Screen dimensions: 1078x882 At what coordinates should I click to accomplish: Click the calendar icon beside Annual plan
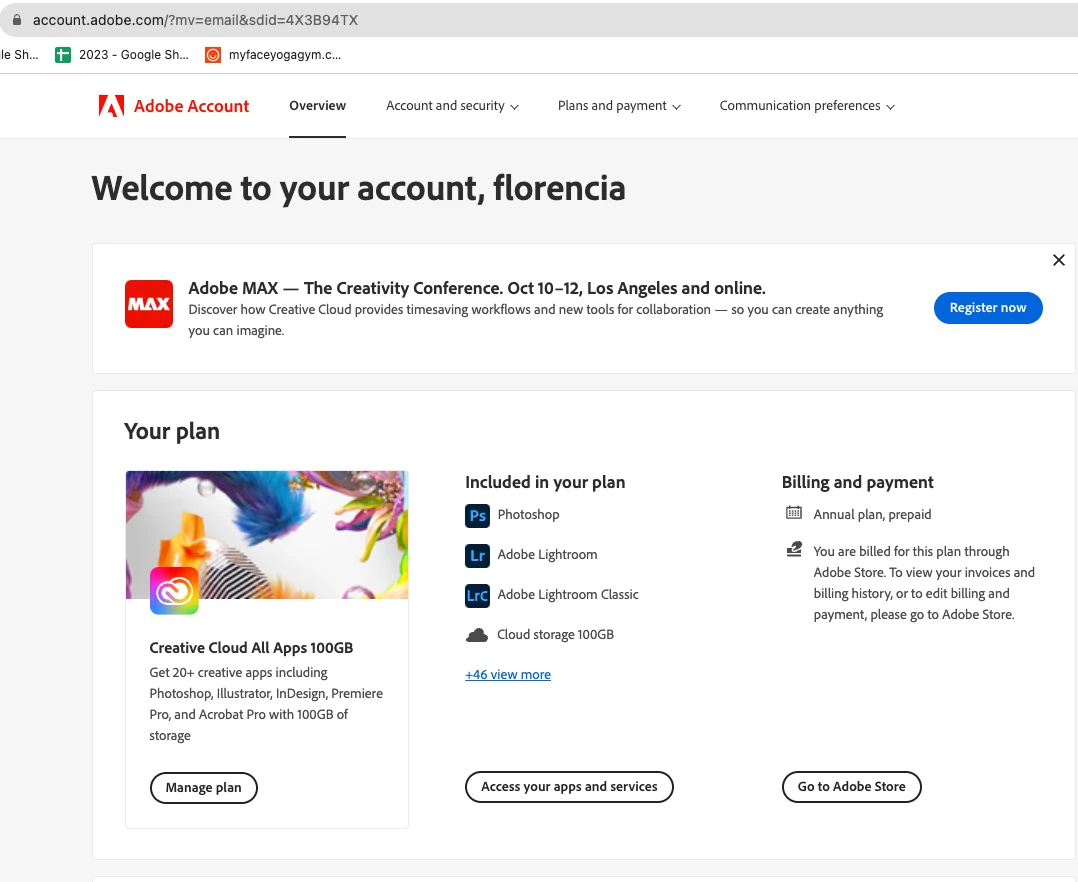[794, 513]
